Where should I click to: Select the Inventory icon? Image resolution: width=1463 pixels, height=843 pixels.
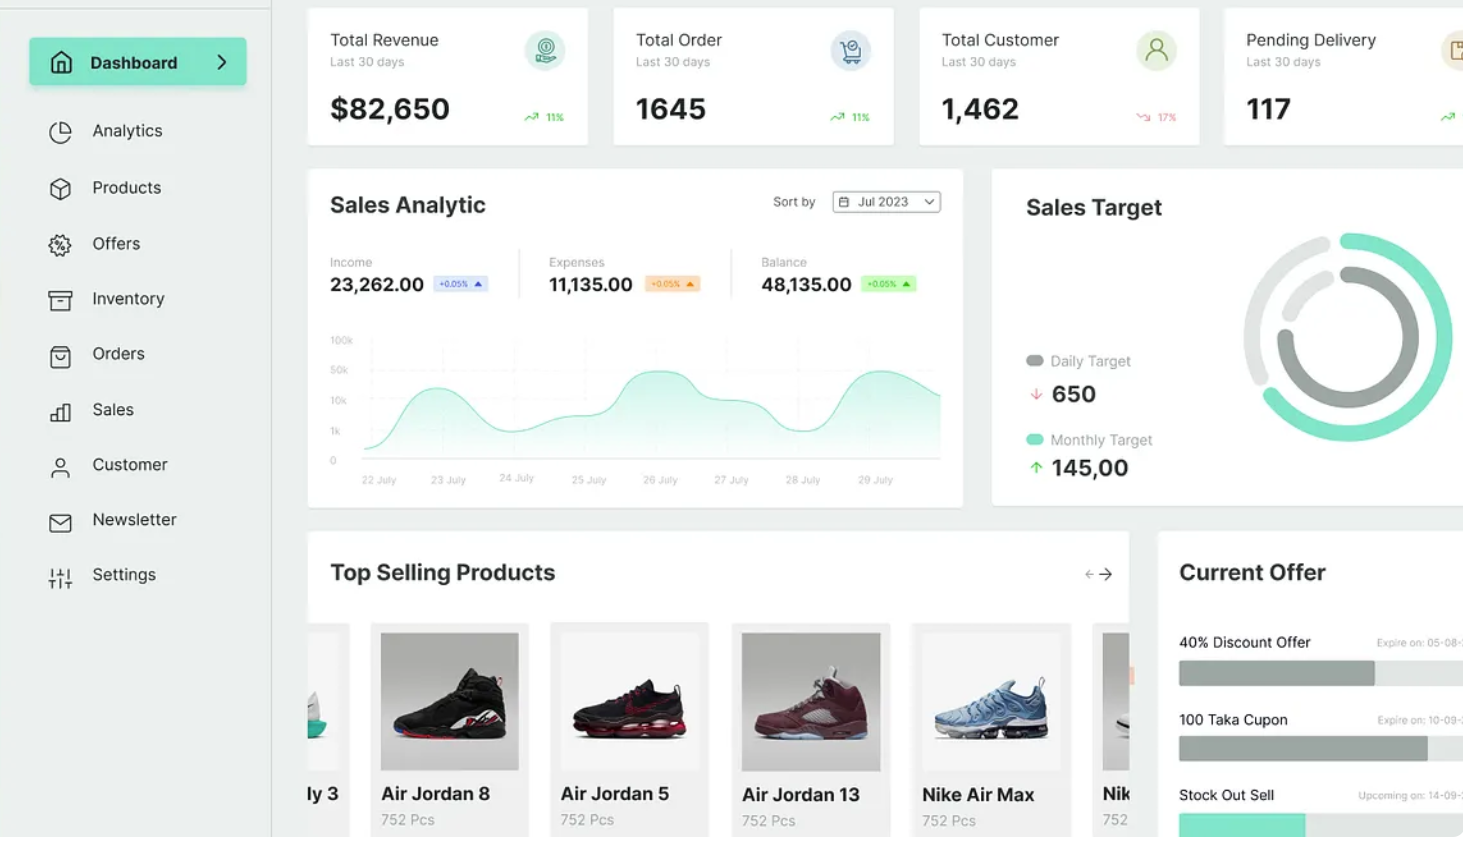[60, 298]
